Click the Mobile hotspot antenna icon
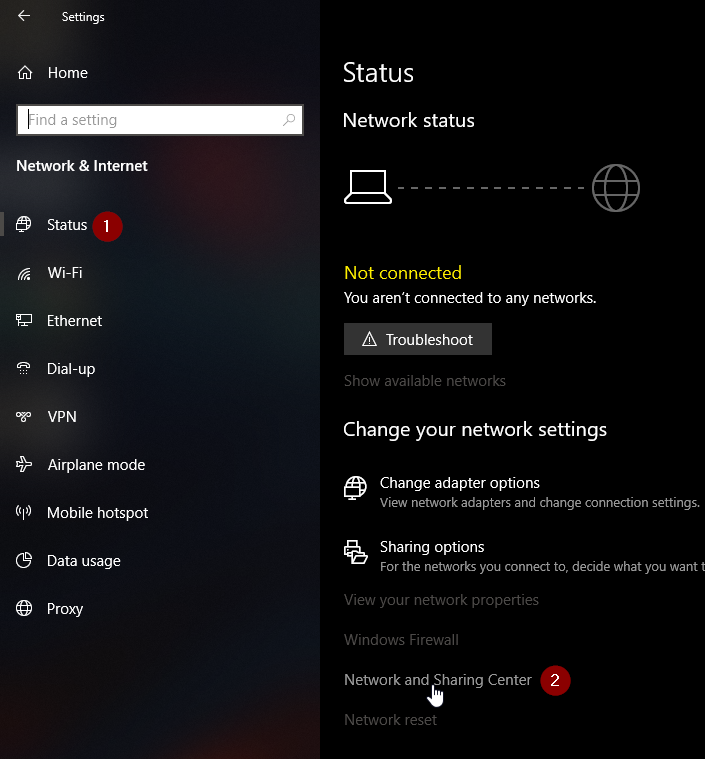Screen dimensions: 705x759 click(x=23, y=512)
